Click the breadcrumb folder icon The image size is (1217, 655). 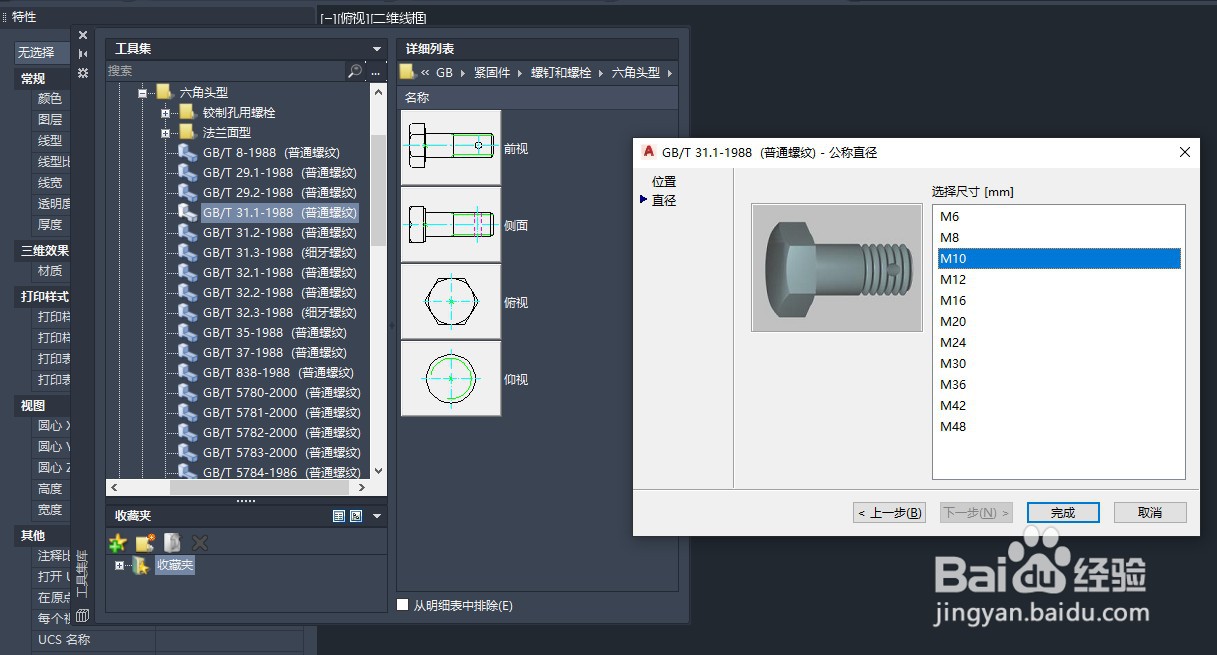click(407, 72)
